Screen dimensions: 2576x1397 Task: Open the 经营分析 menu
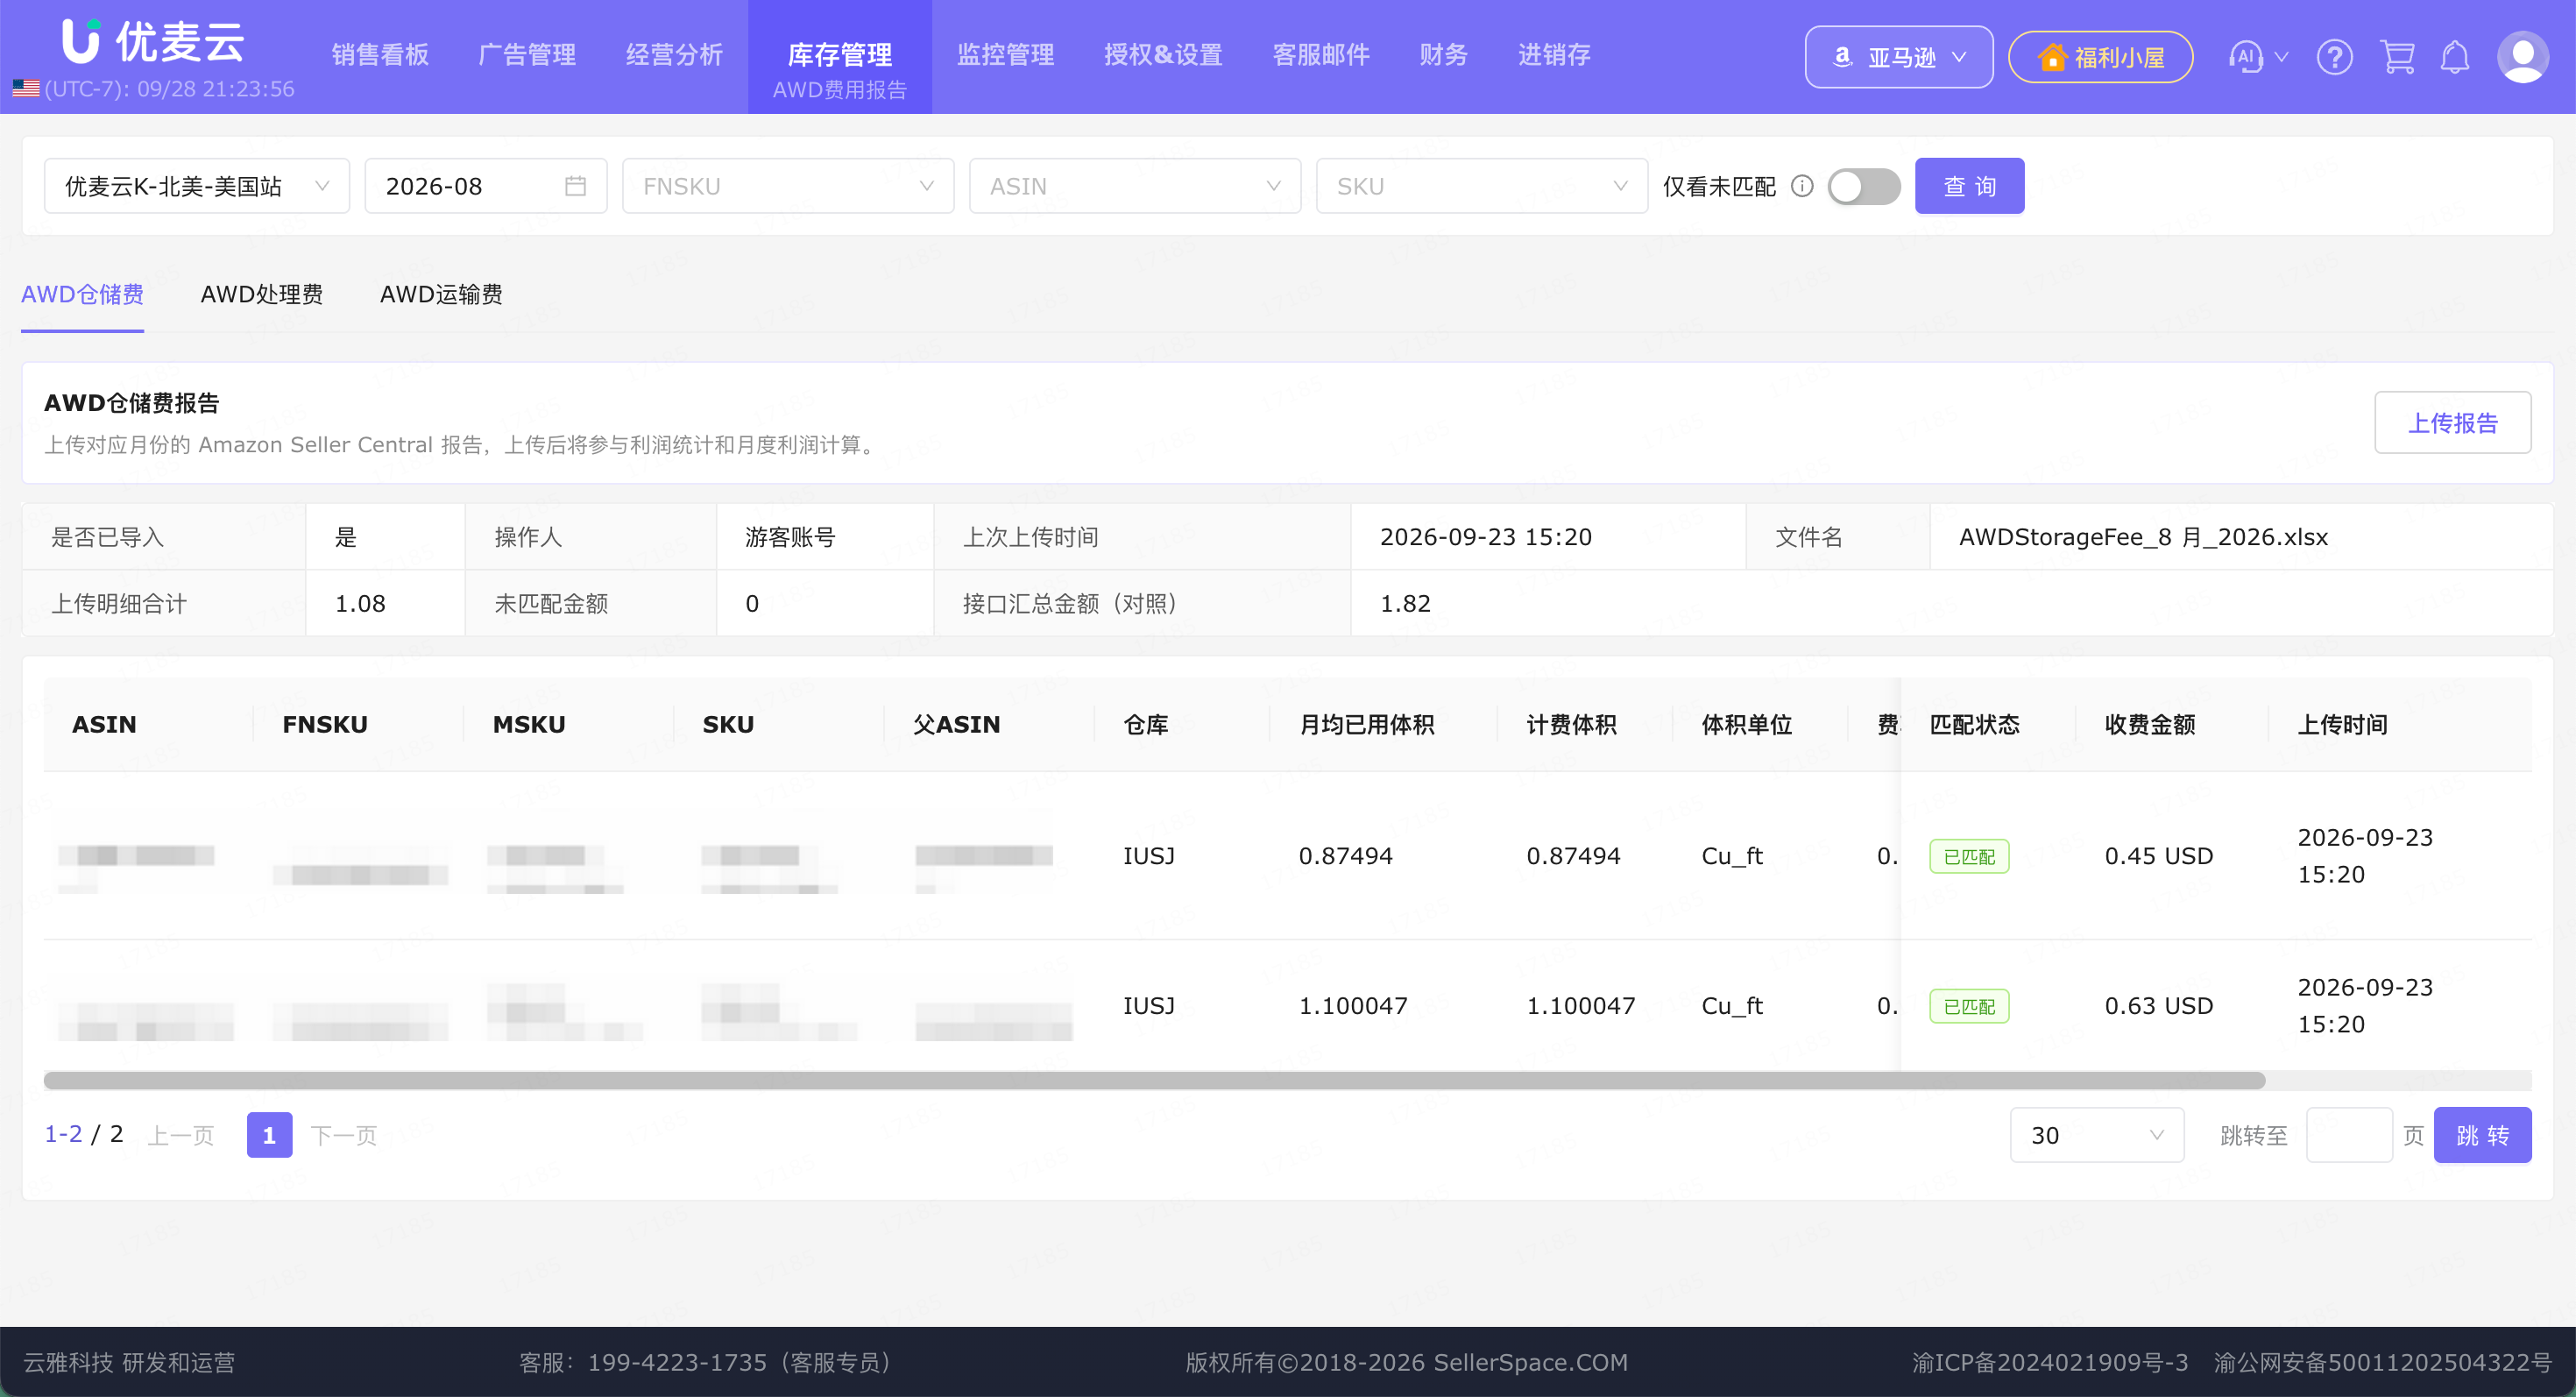pos(674,55)
